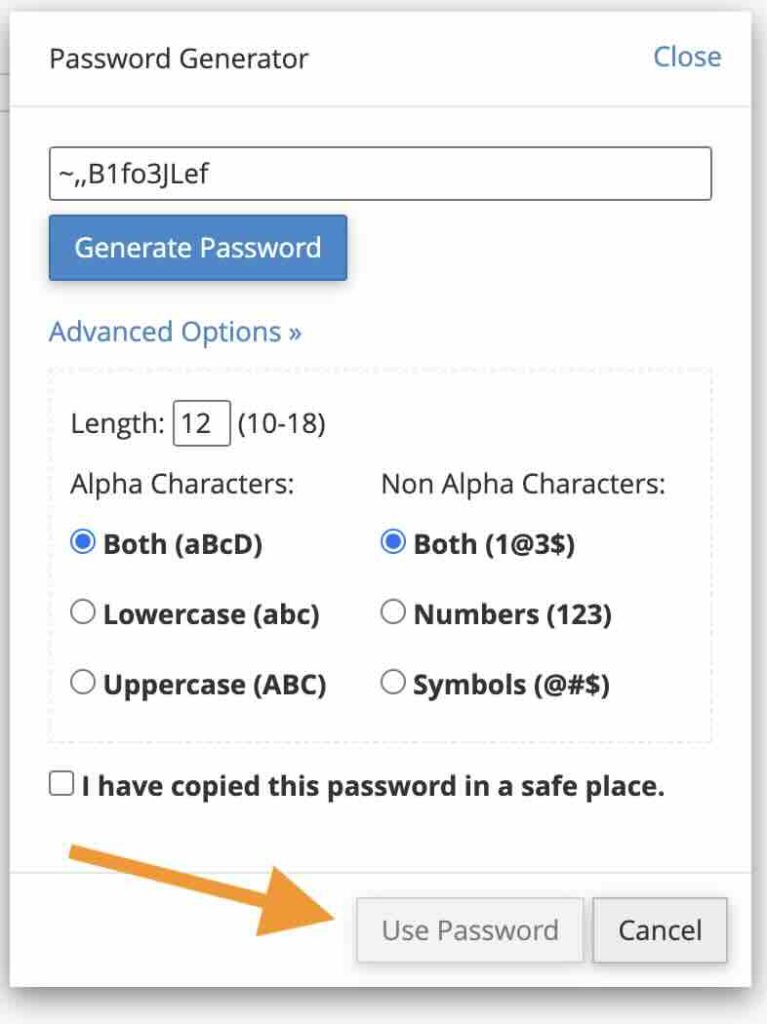
Task: Click the Use Password button
Action: click(x=469, y=930)
